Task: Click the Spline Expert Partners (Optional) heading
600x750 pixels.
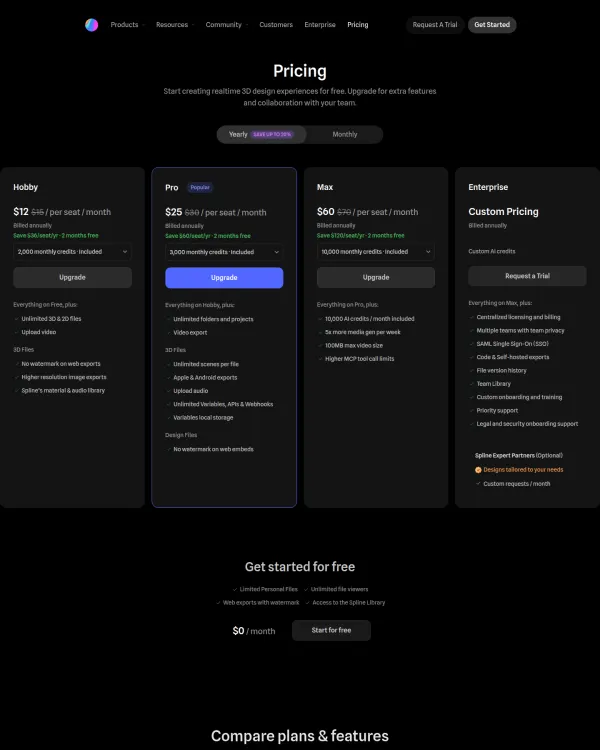Action: point(519,455)
